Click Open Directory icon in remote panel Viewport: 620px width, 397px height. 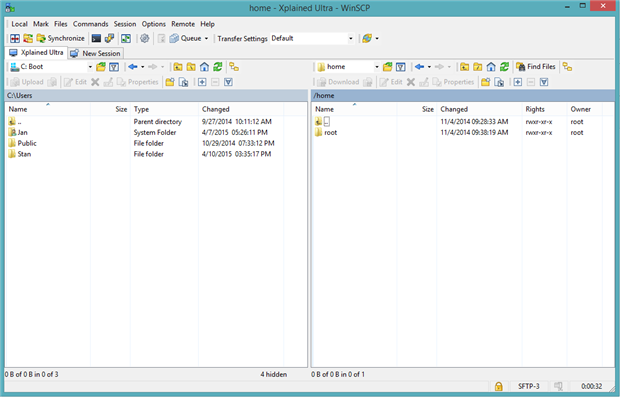click(x=388, y=67)
